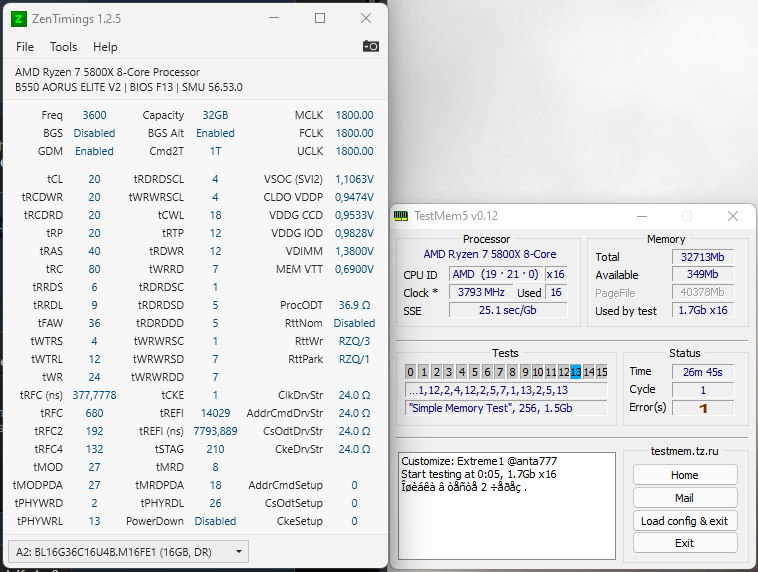Click the SSE value 25.1 sec/Gb
Screen dimensions: 758x572
(508, 310)
